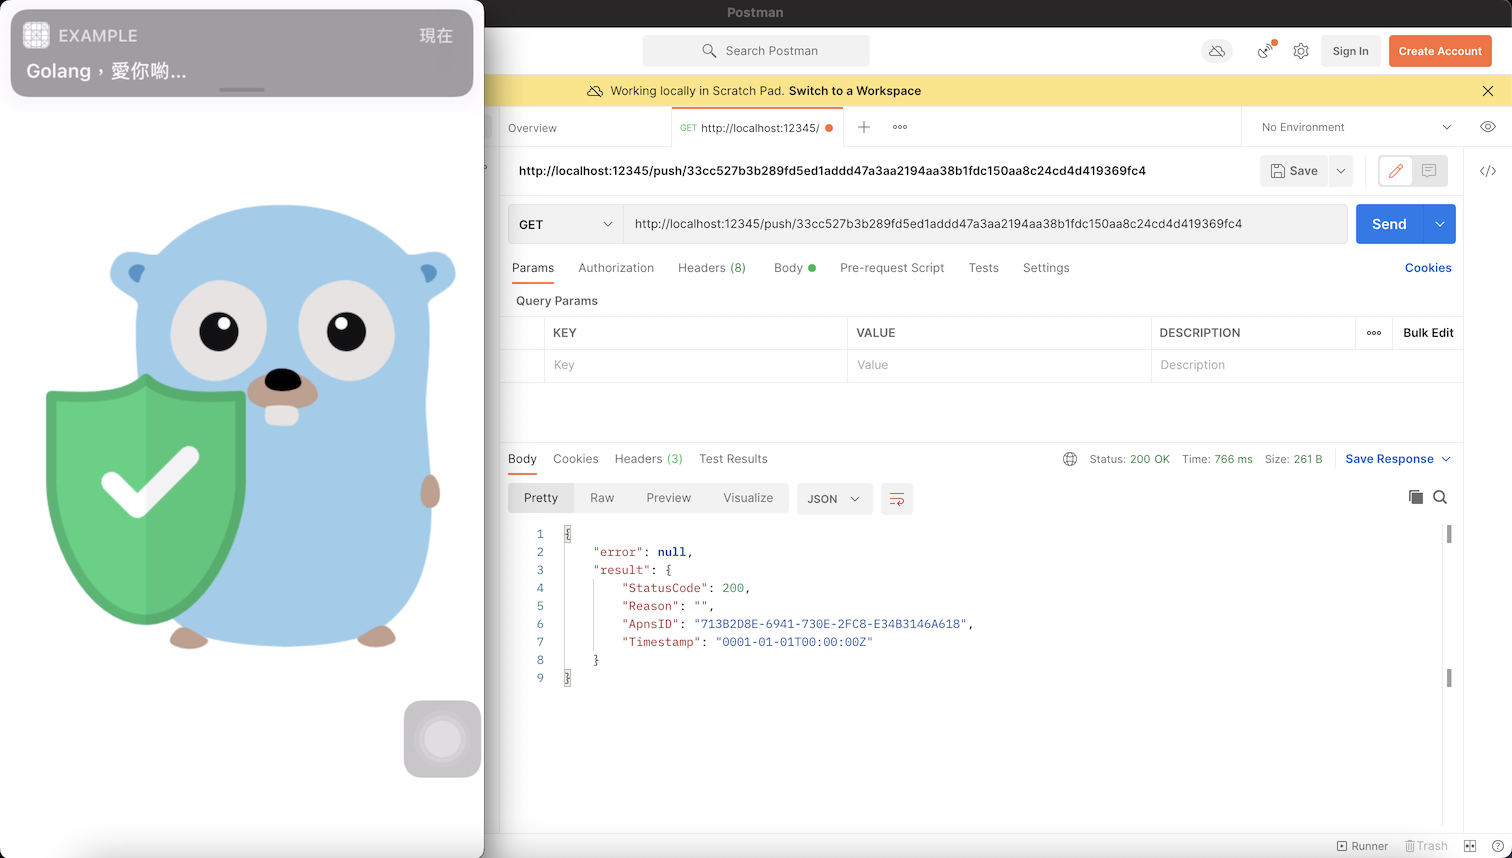Open the Test Results tab
Screen dimensions: 1512x858
point(733,459)
